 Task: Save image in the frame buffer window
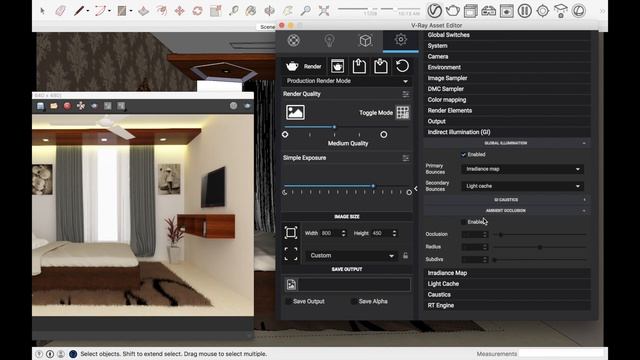40,106
